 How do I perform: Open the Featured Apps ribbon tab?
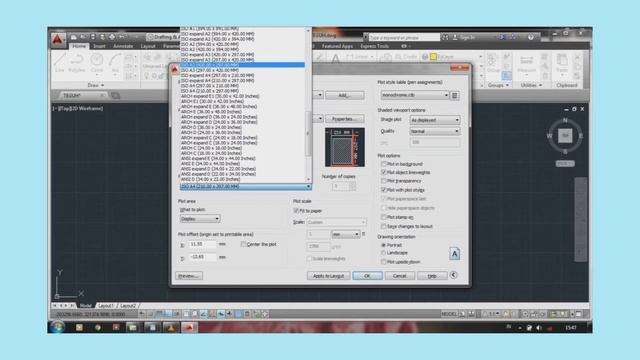337,46
